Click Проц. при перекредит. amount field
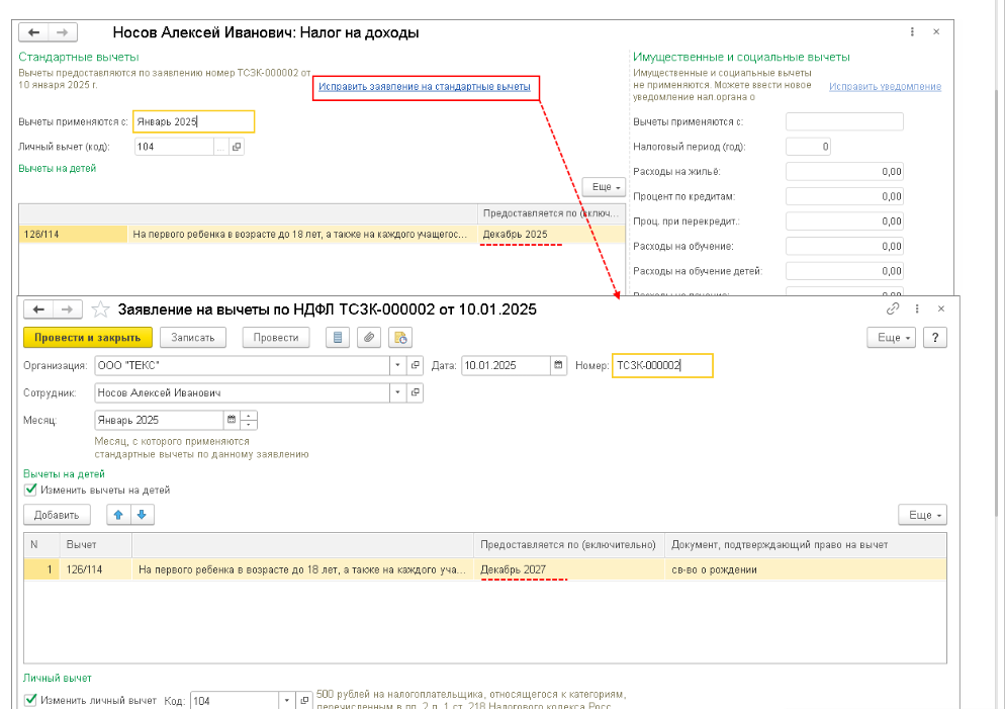Image resolution: width=1006 pixels, height=710 pixels. coord(844,221)
